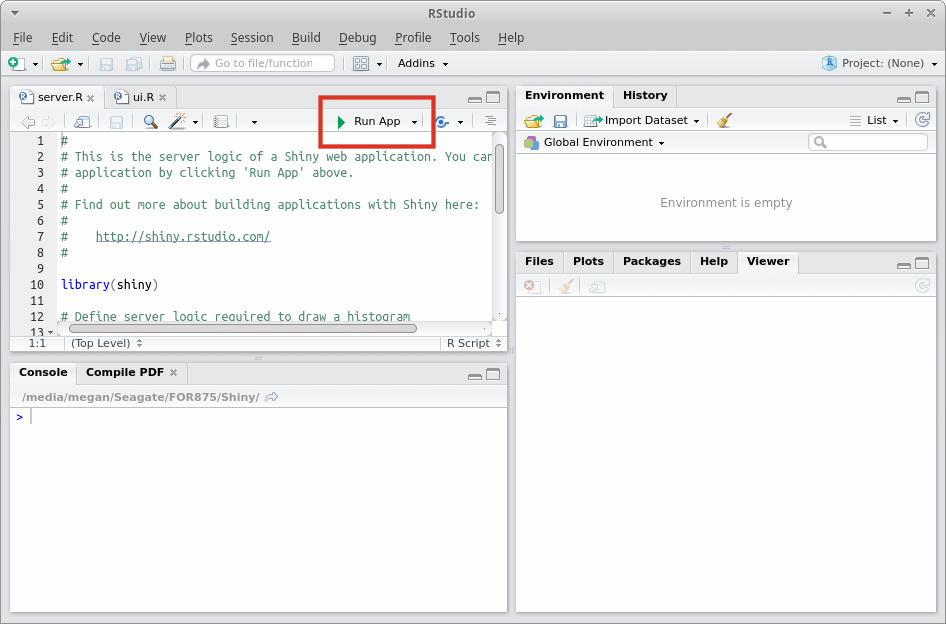This screenshot has width=946, height=624.
Task: Click the New File icon in main toolbar
Action: pos(16,63)
